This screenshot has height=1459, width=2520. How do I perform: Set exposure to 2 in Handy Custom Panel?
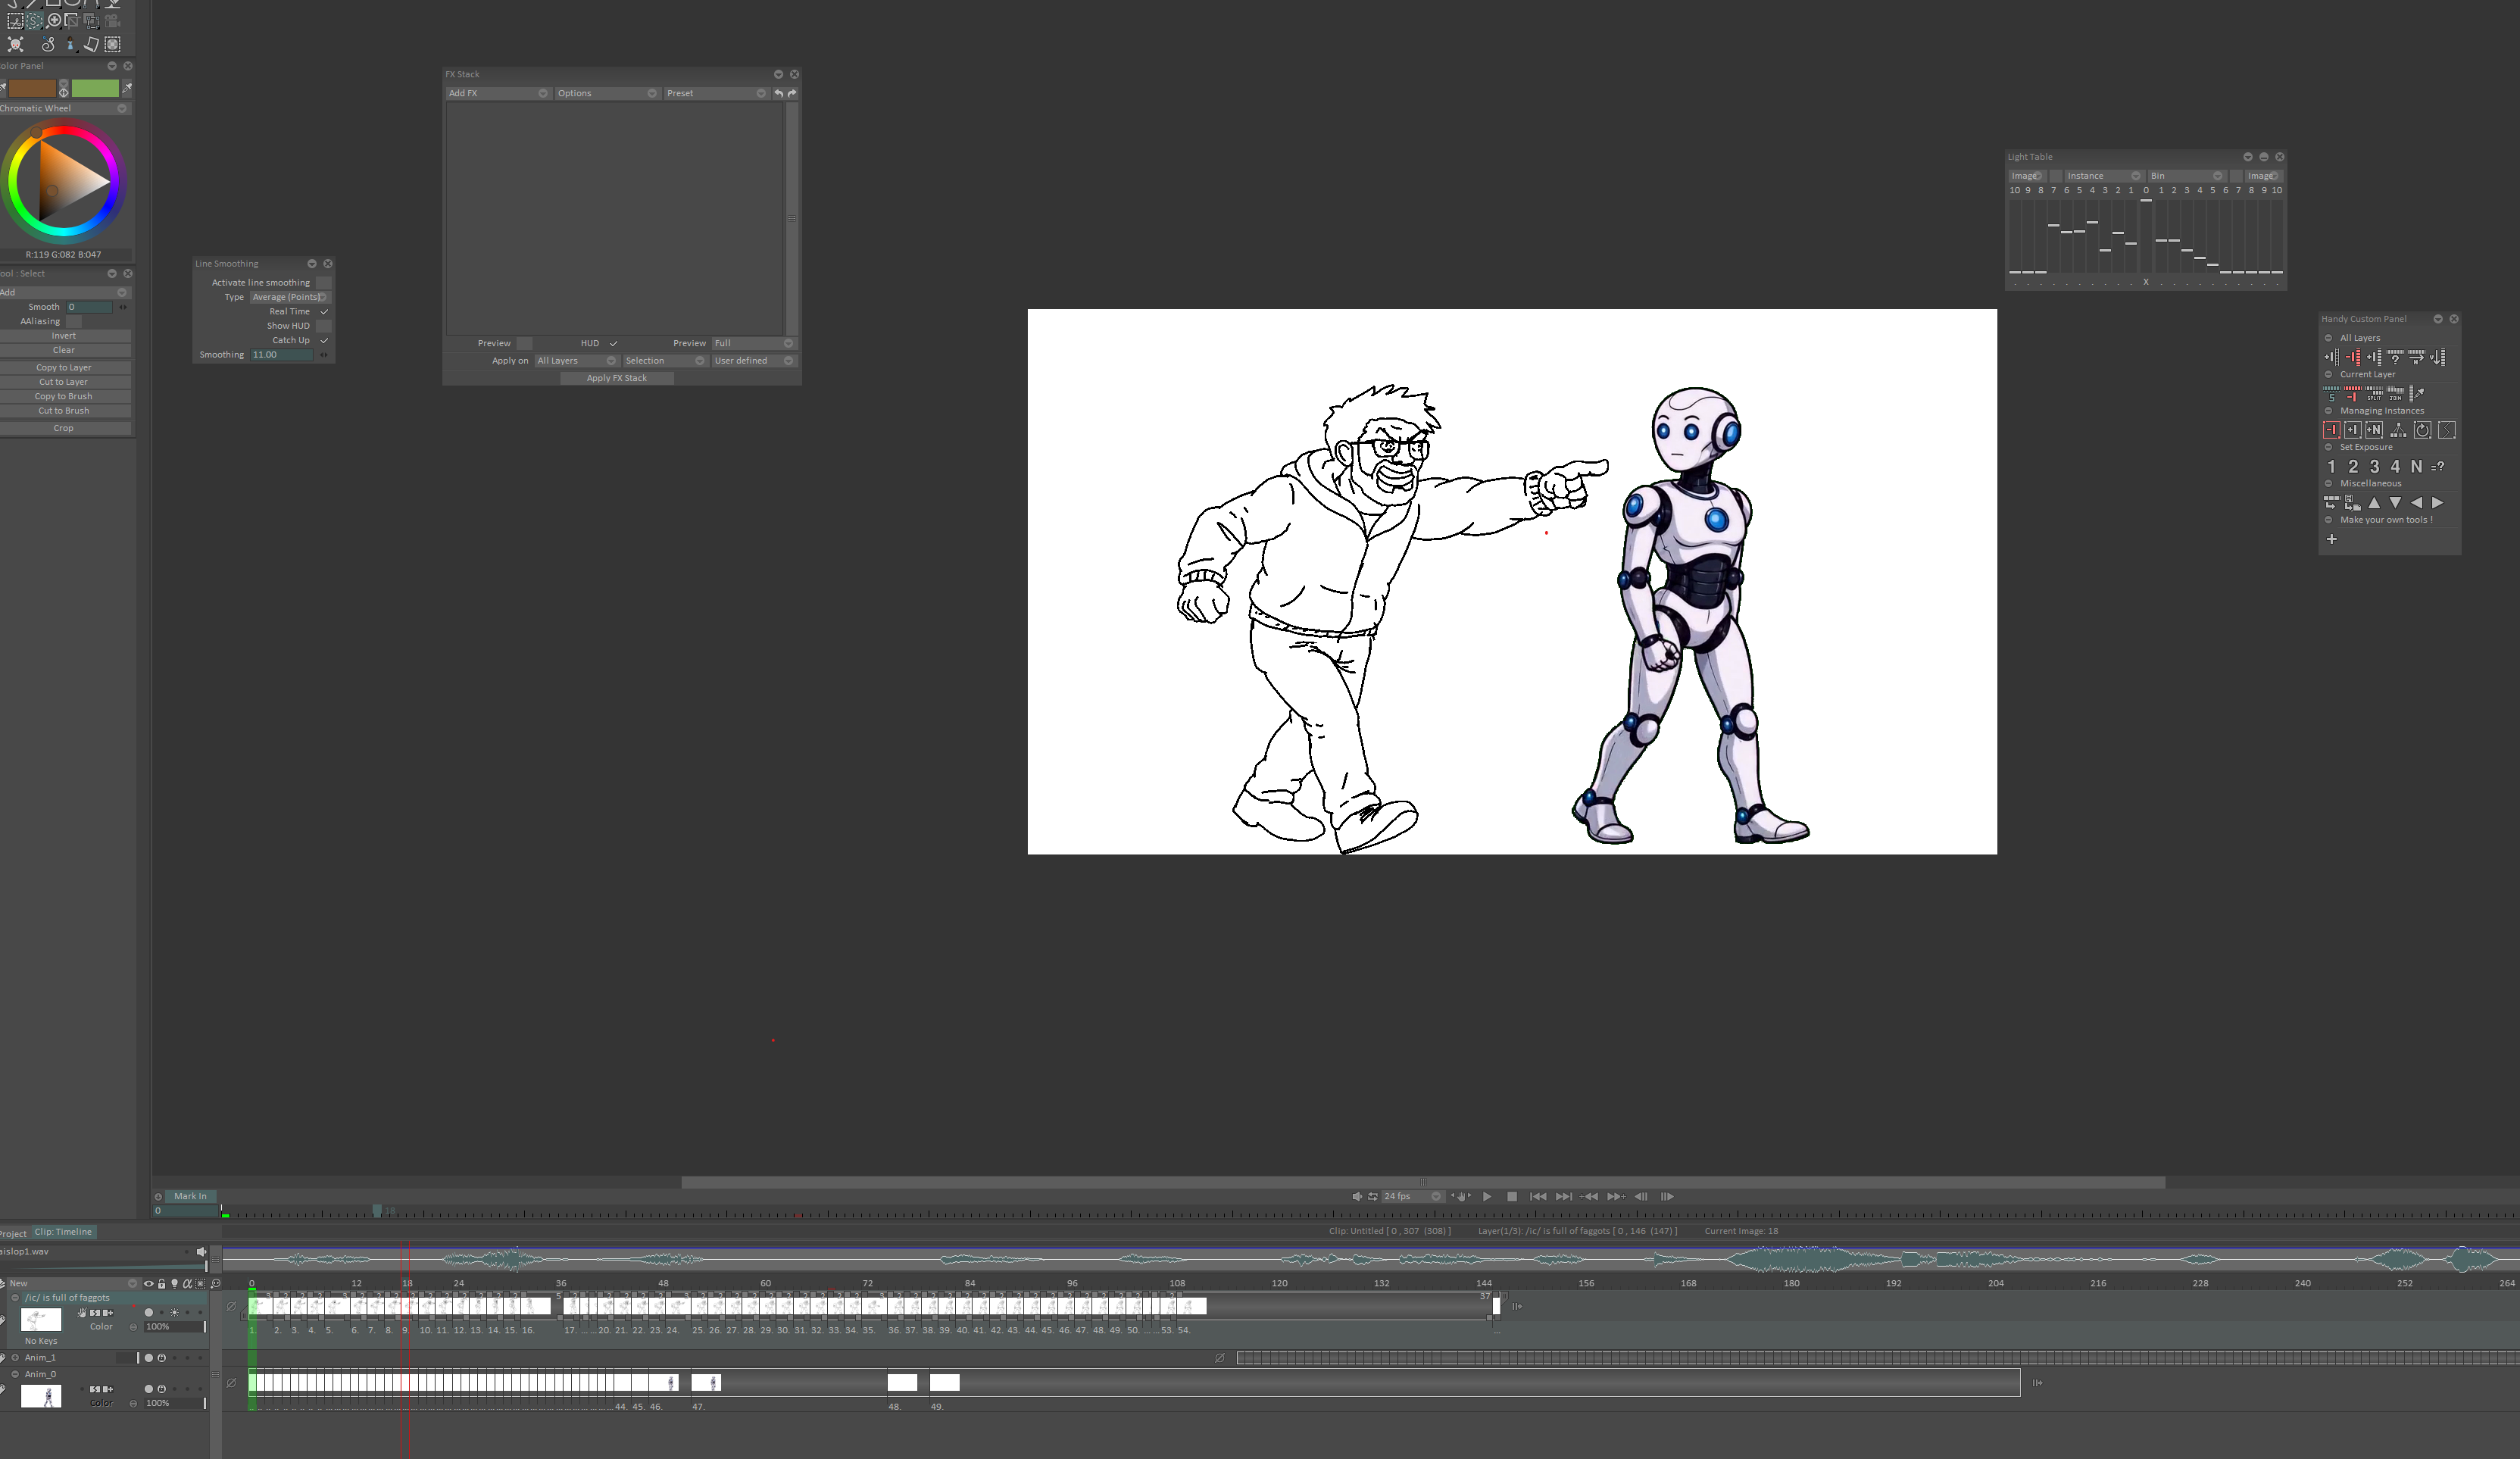[2353, 466]
